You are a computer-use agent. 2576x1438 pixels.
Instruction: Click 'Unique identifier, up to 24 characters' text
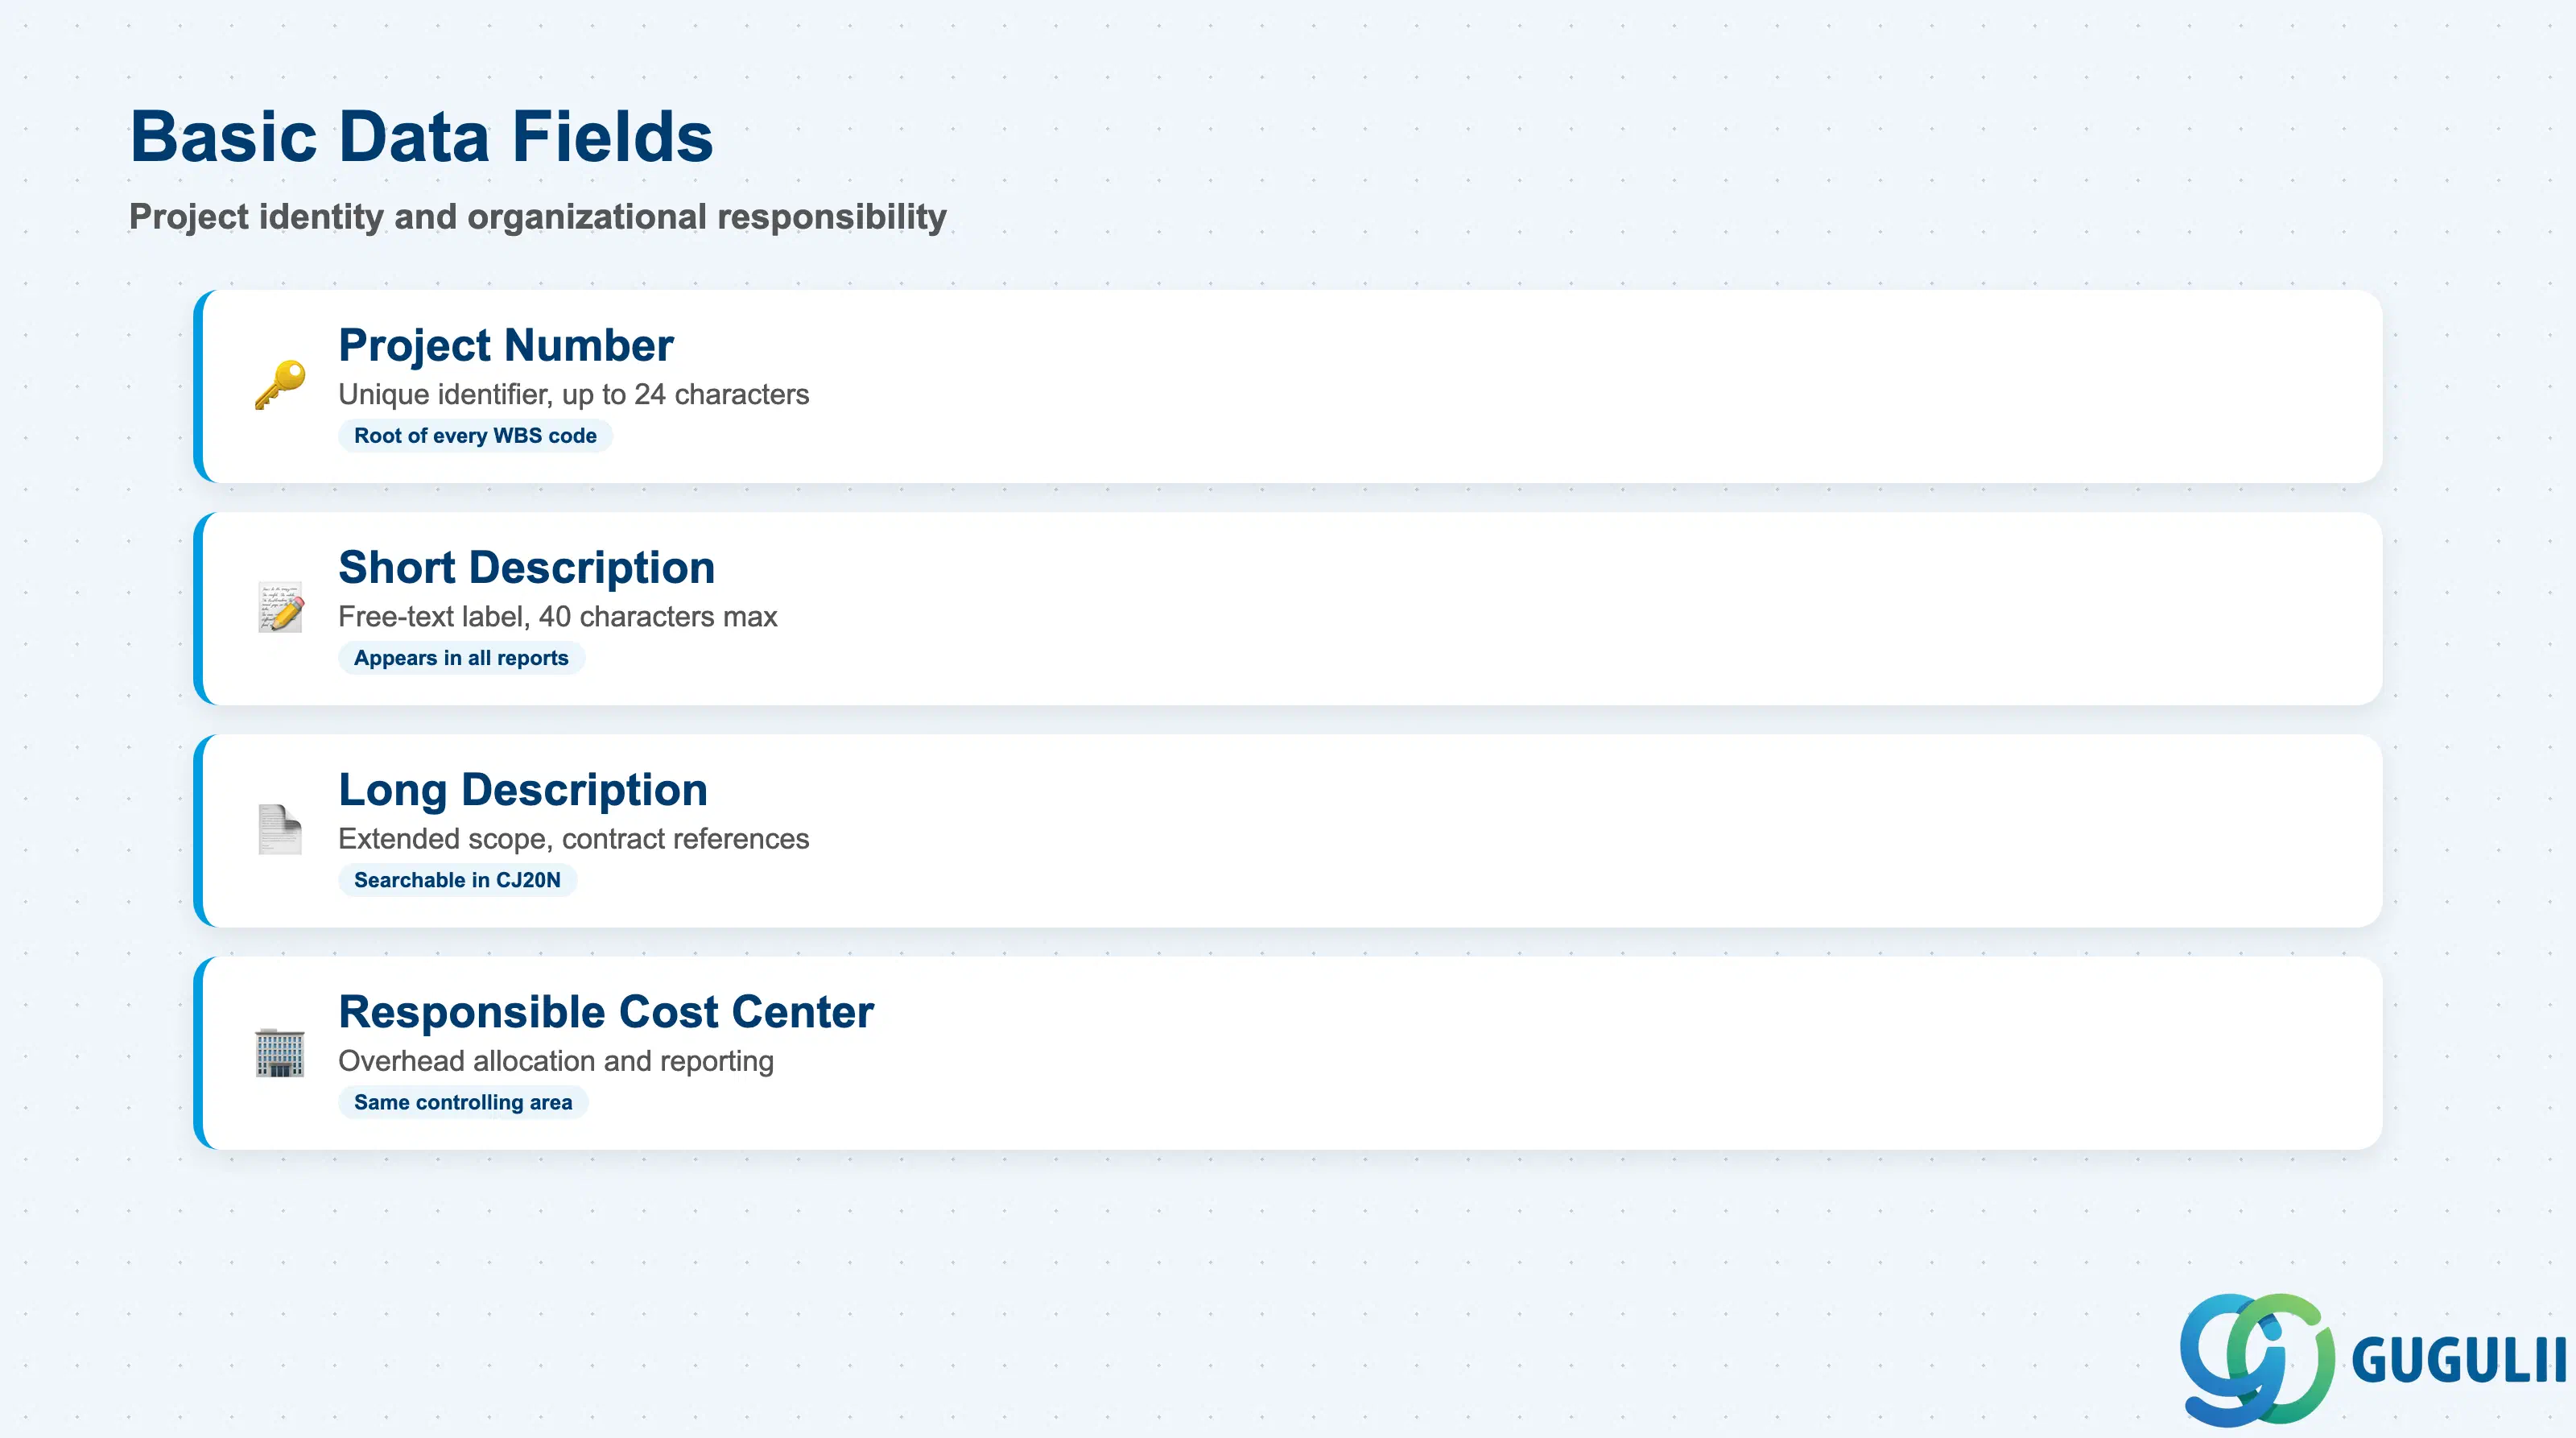[574, 394]
